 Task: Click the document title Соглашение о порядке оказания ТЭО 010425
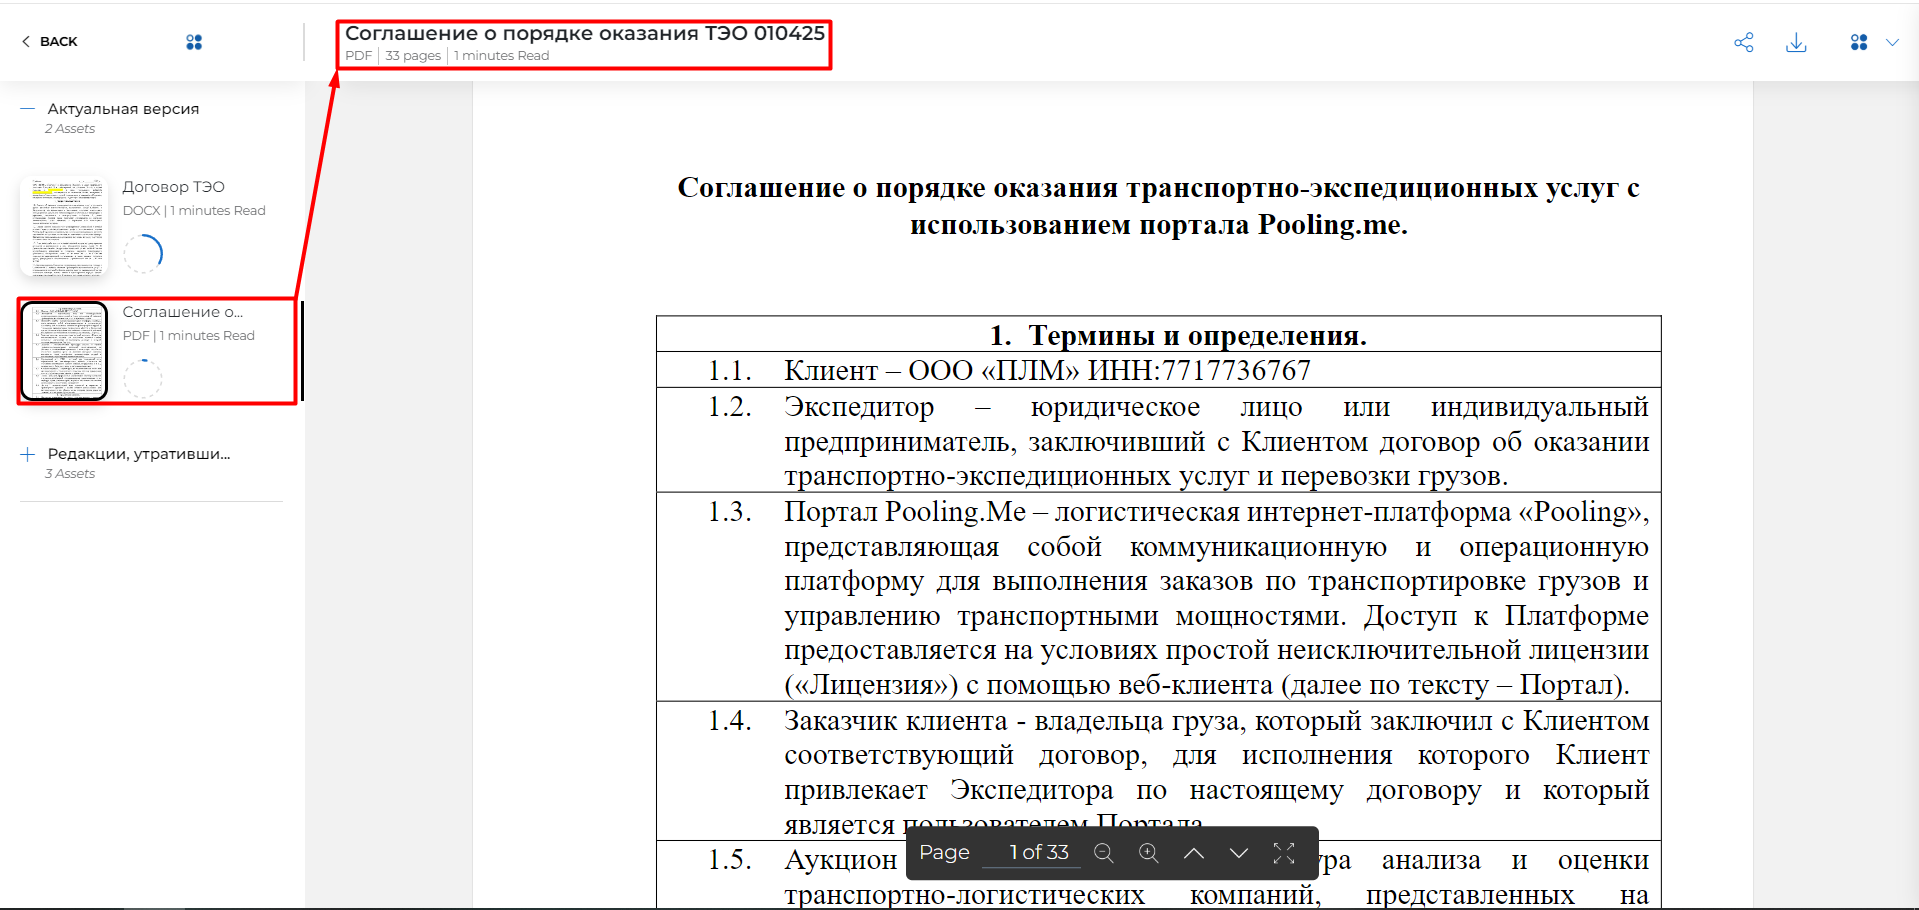coord(585,33)
